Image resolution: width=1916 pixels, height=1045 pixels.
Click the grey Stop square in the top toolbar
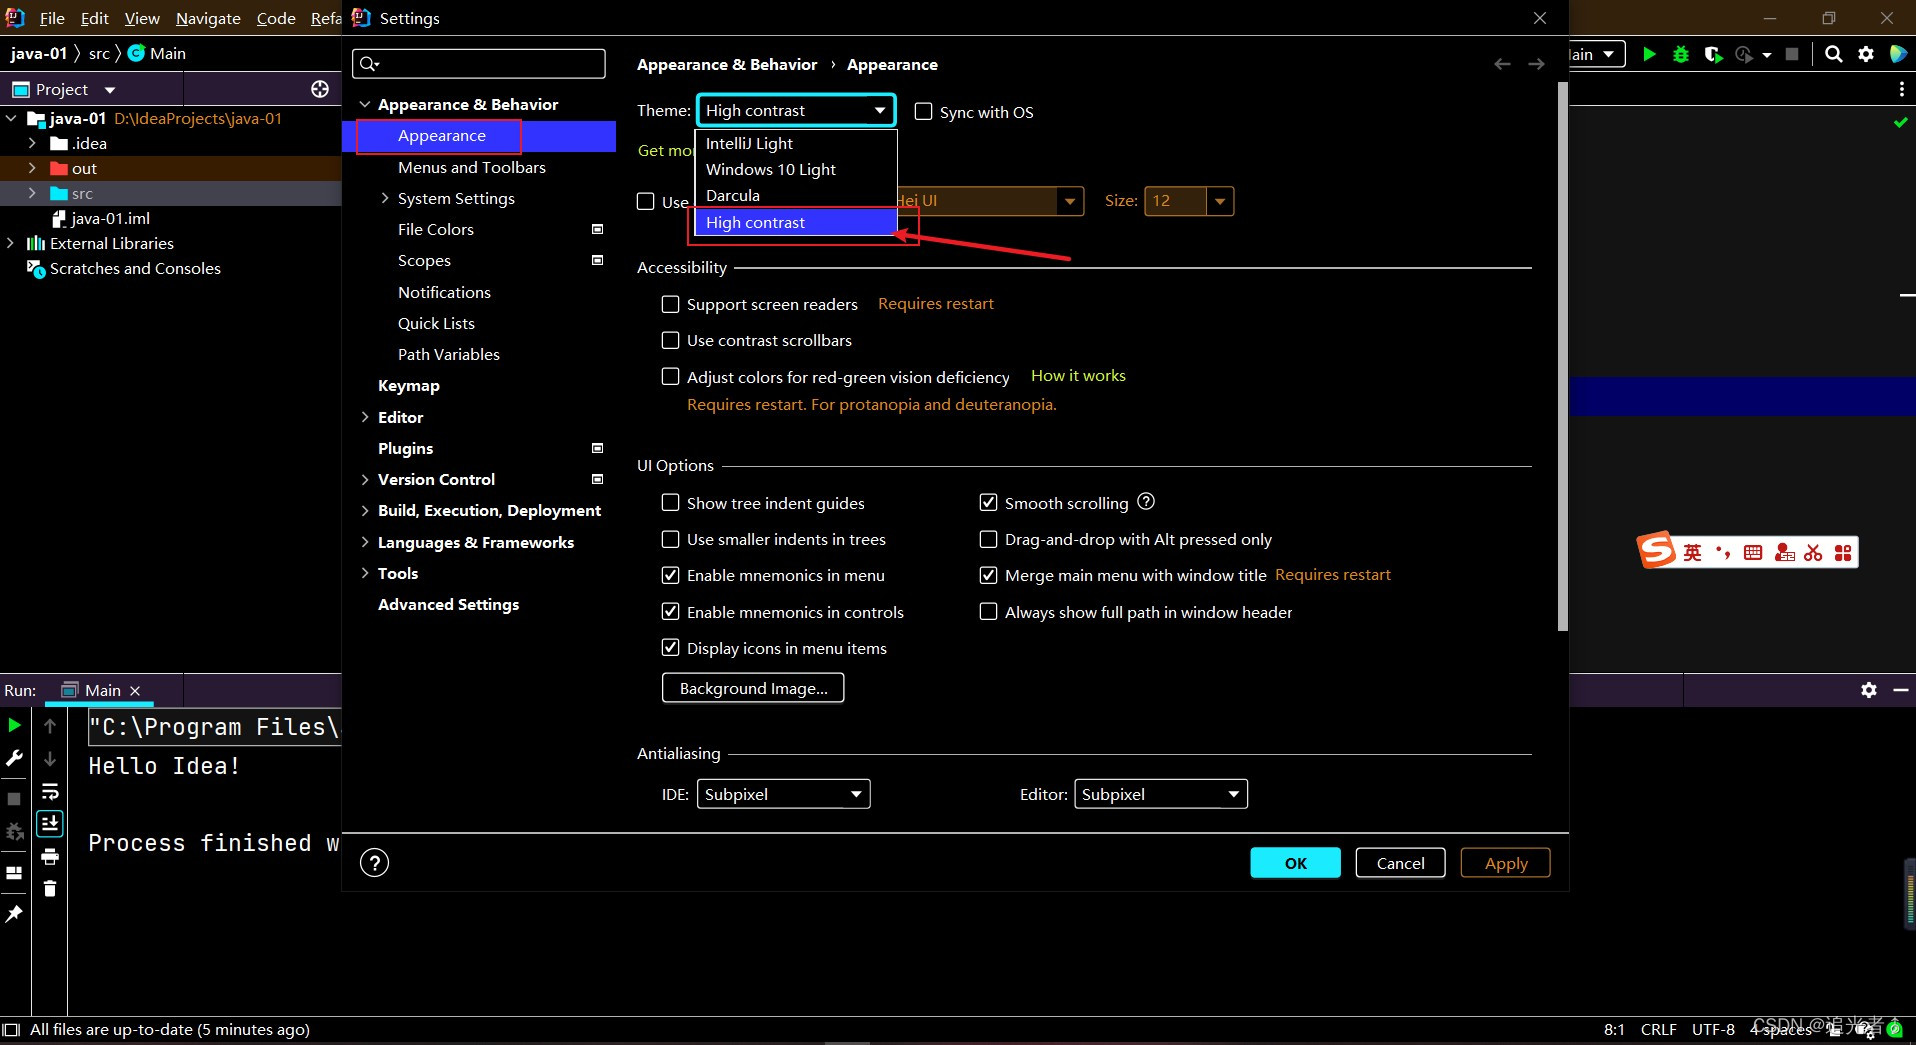click(x=1792, y=54)
